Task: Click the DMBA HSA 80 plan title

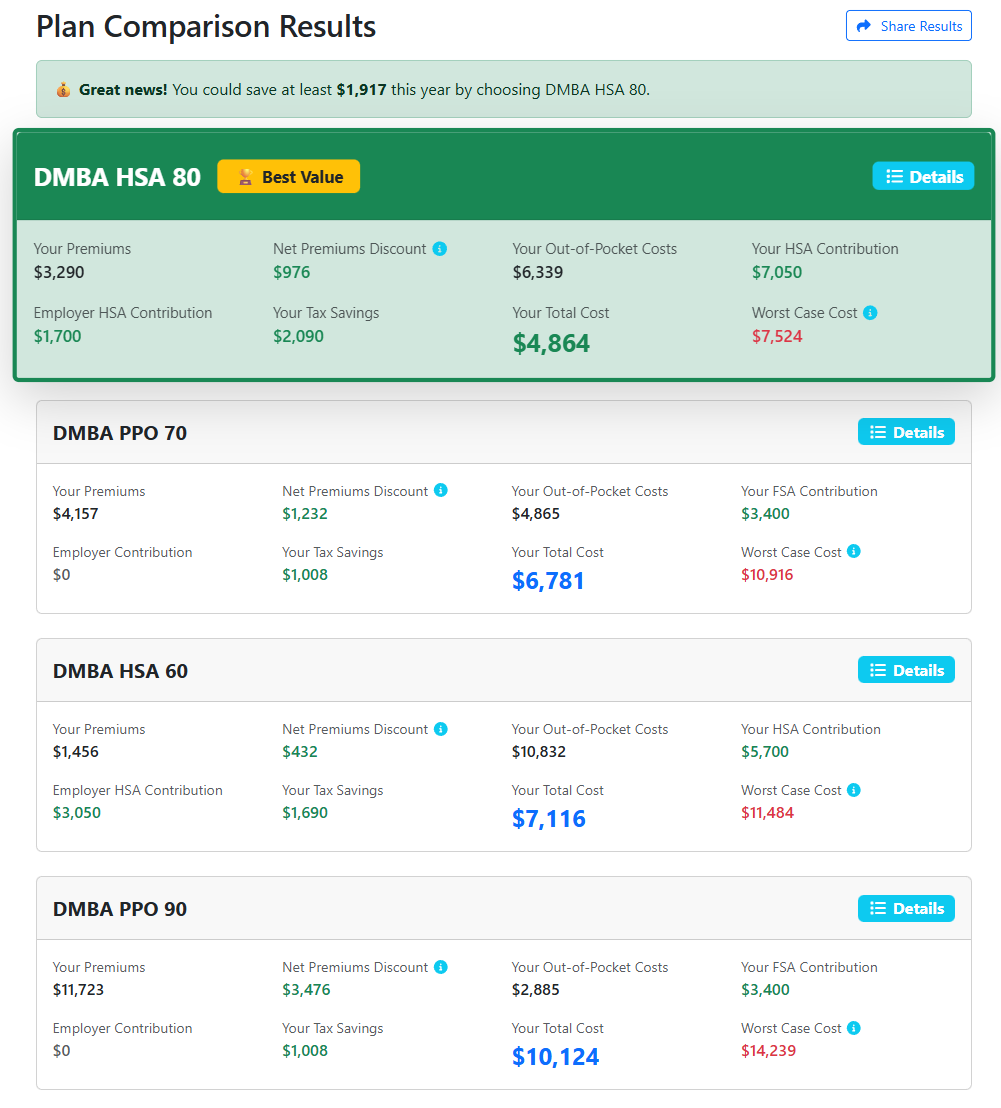Action: (x=117, y=177)
